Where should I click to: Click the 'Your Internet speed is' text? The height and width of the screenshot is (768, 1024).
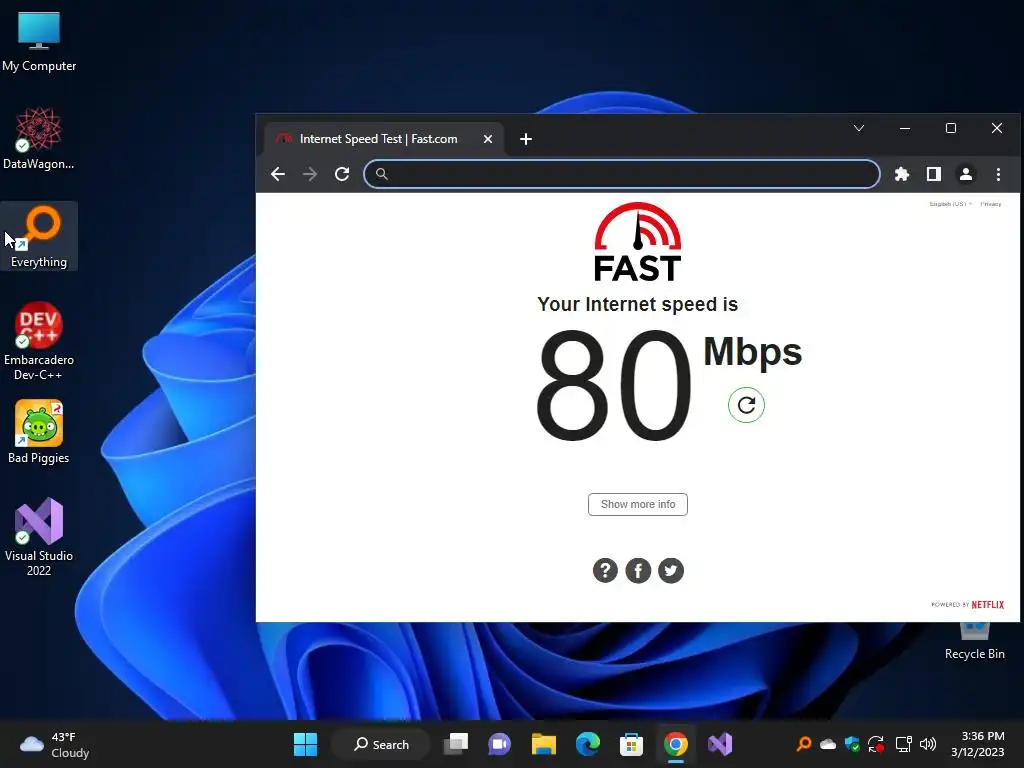[637, 304]
